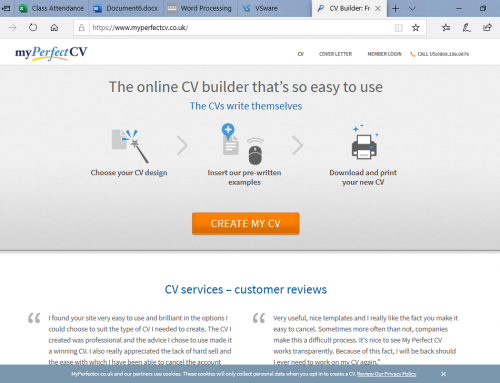
Task: Switch to the Class Attendance tab
Action: 51,8
